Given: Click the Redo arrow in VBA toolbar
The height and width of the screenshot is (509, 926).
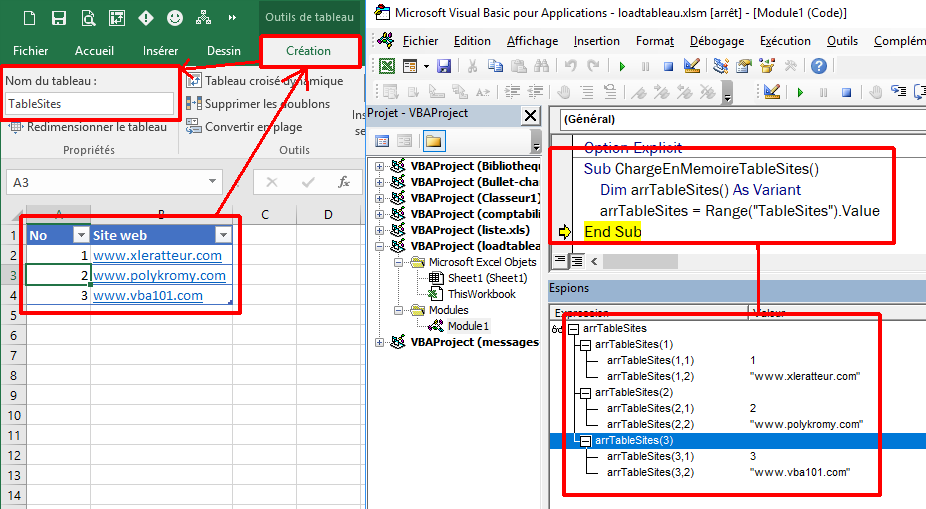Looking at the screenshot, I should pyautogui.click(x=593, y=66).
